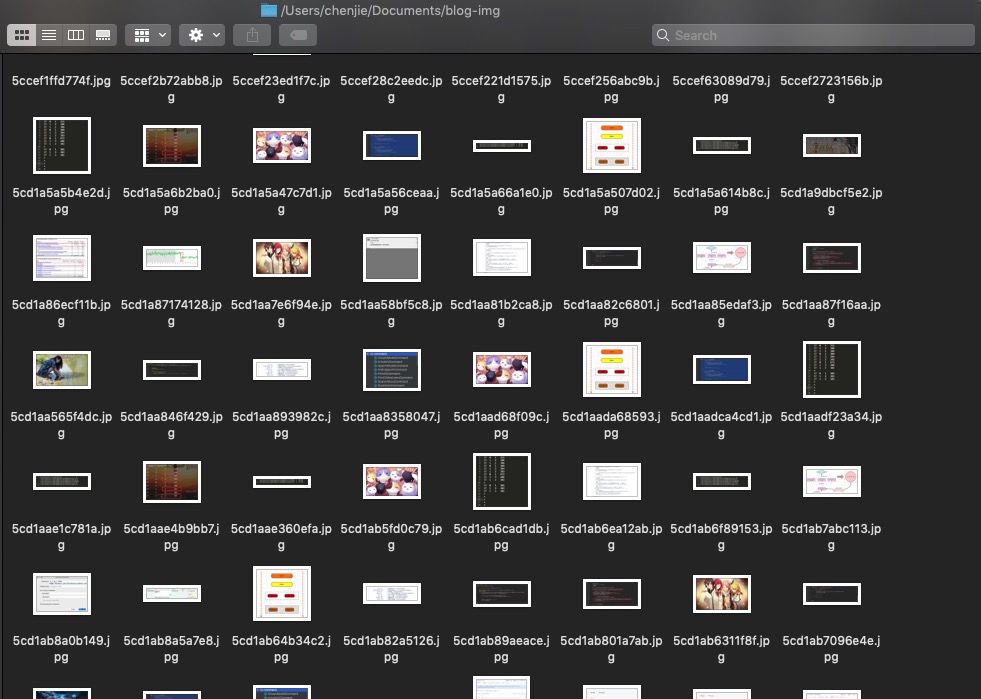Select thumbnail for 5cd1aa846f429.jpg
This screenshot has width=981, height=699.
(171, 369)
